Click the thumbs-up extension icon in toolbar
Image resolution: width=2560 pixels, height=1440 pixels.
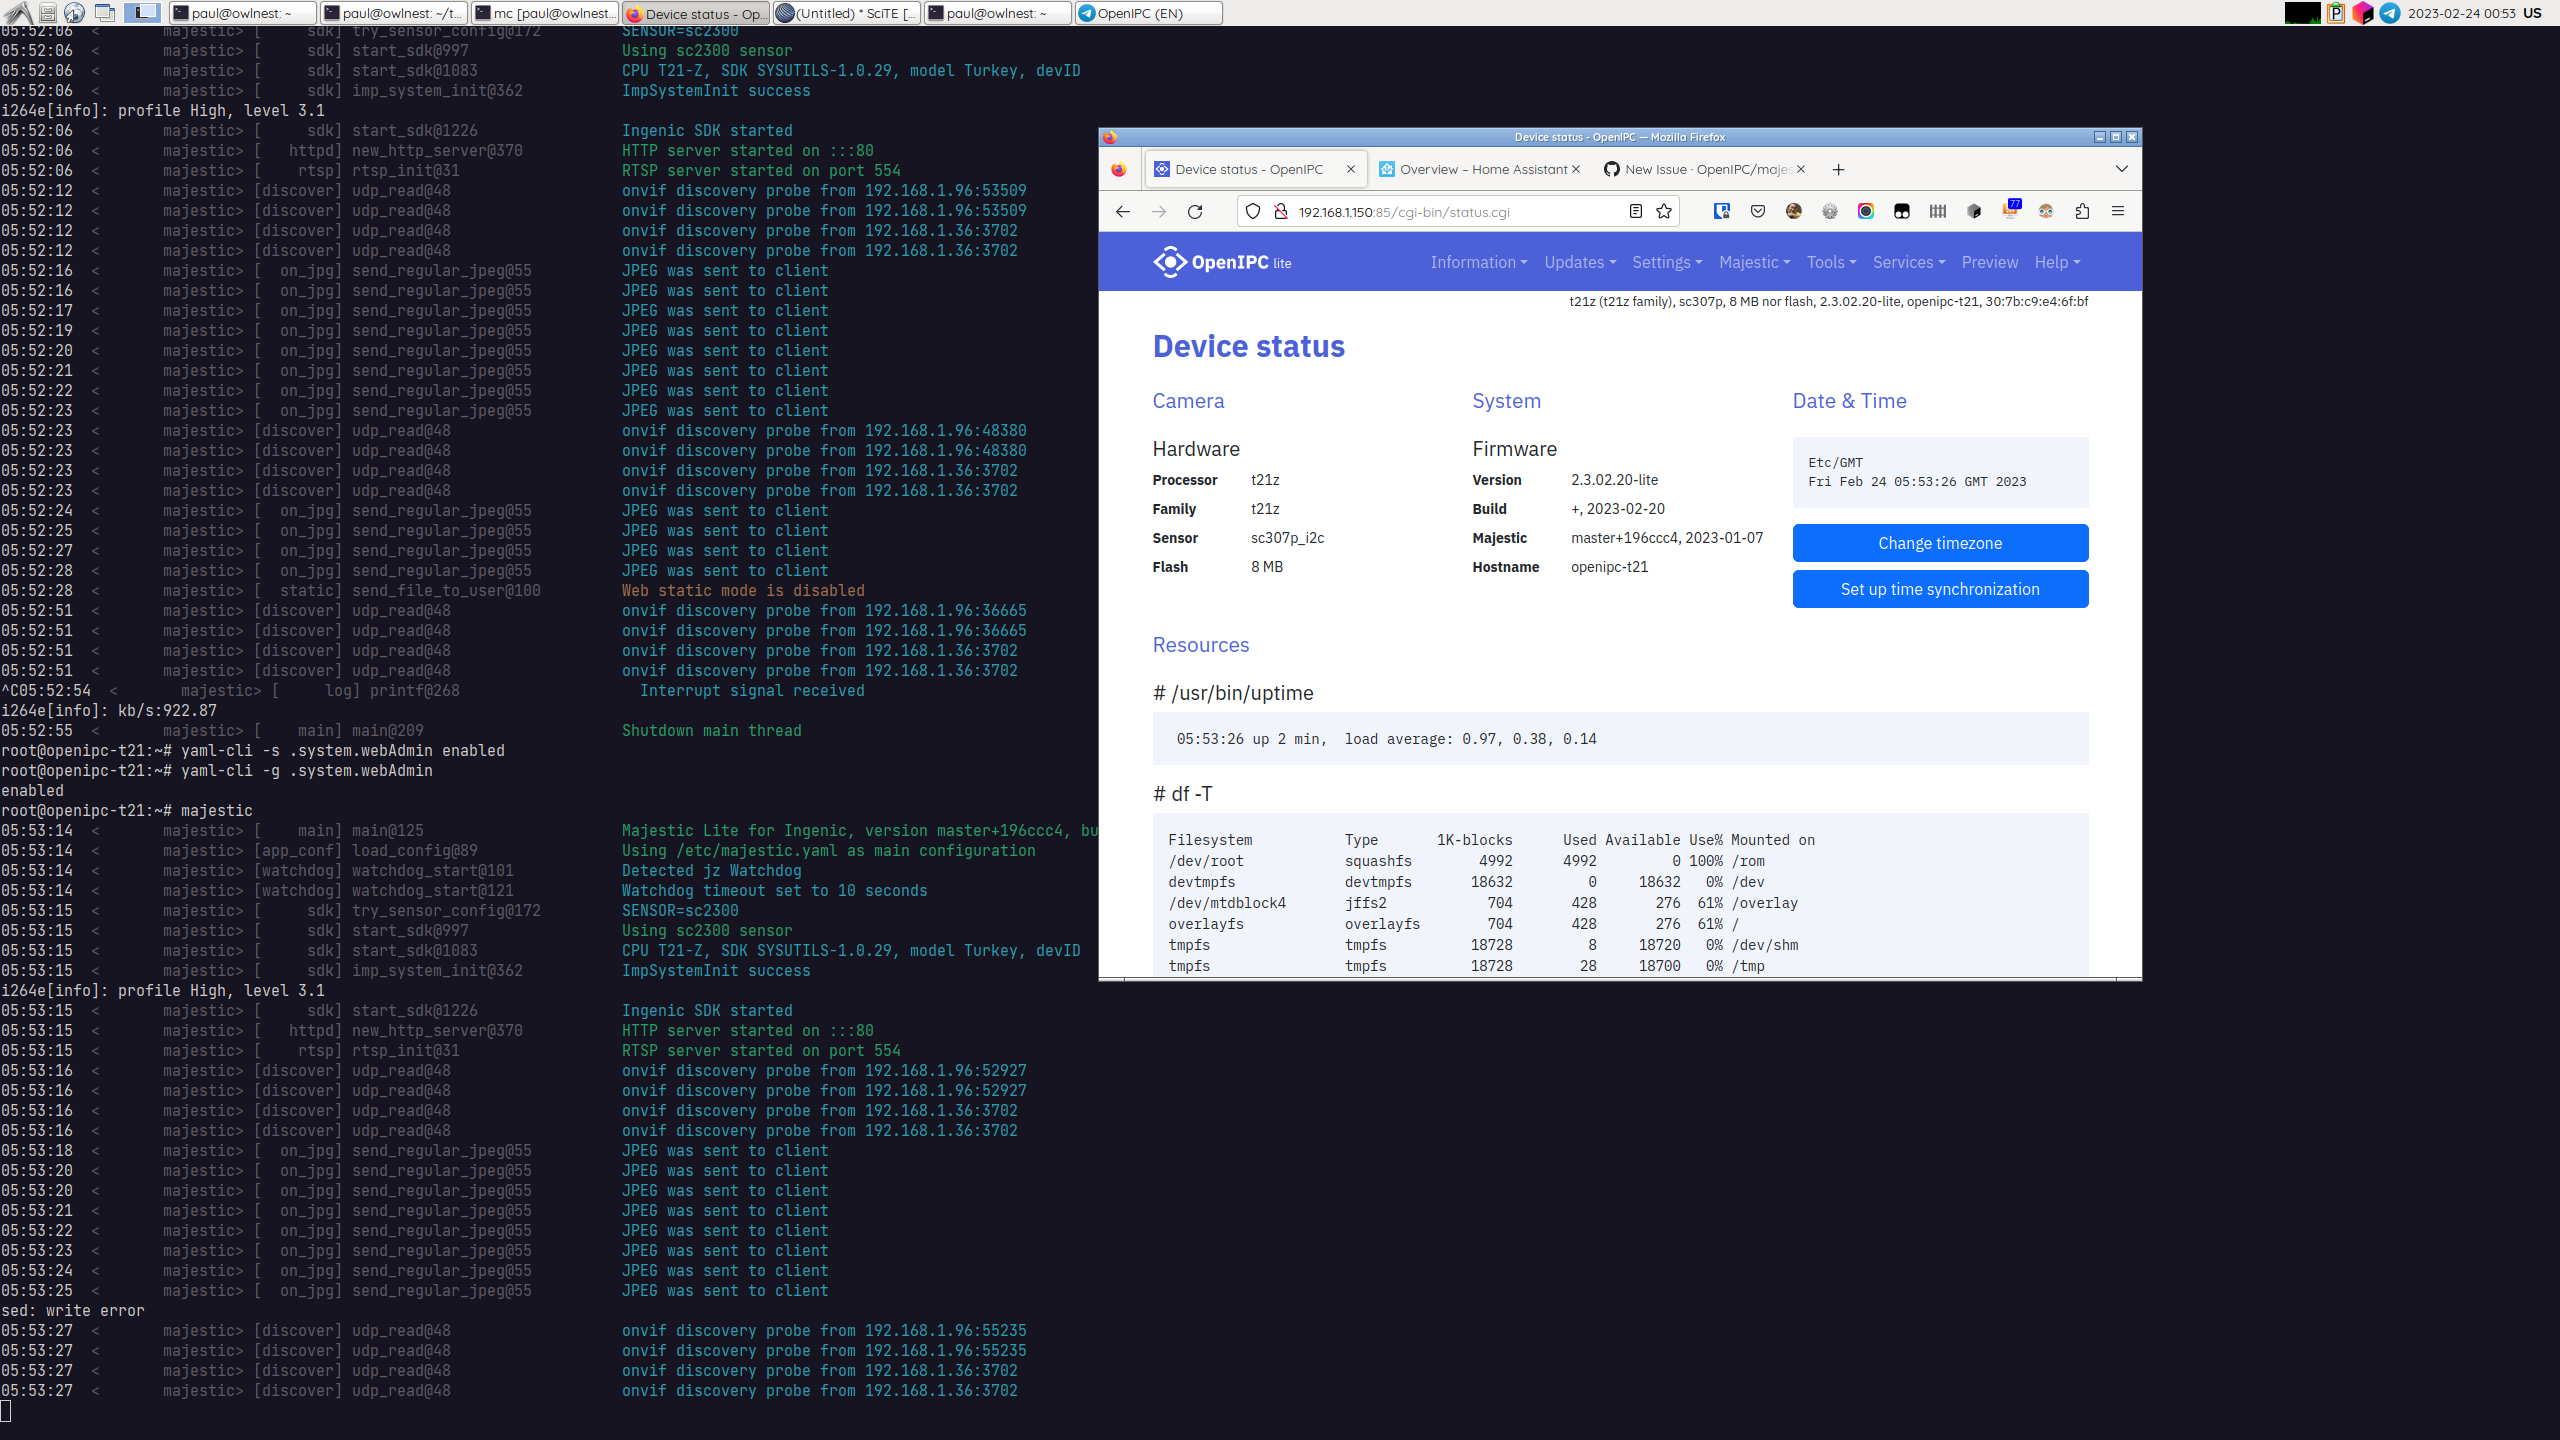click(x=2083, y=211)
